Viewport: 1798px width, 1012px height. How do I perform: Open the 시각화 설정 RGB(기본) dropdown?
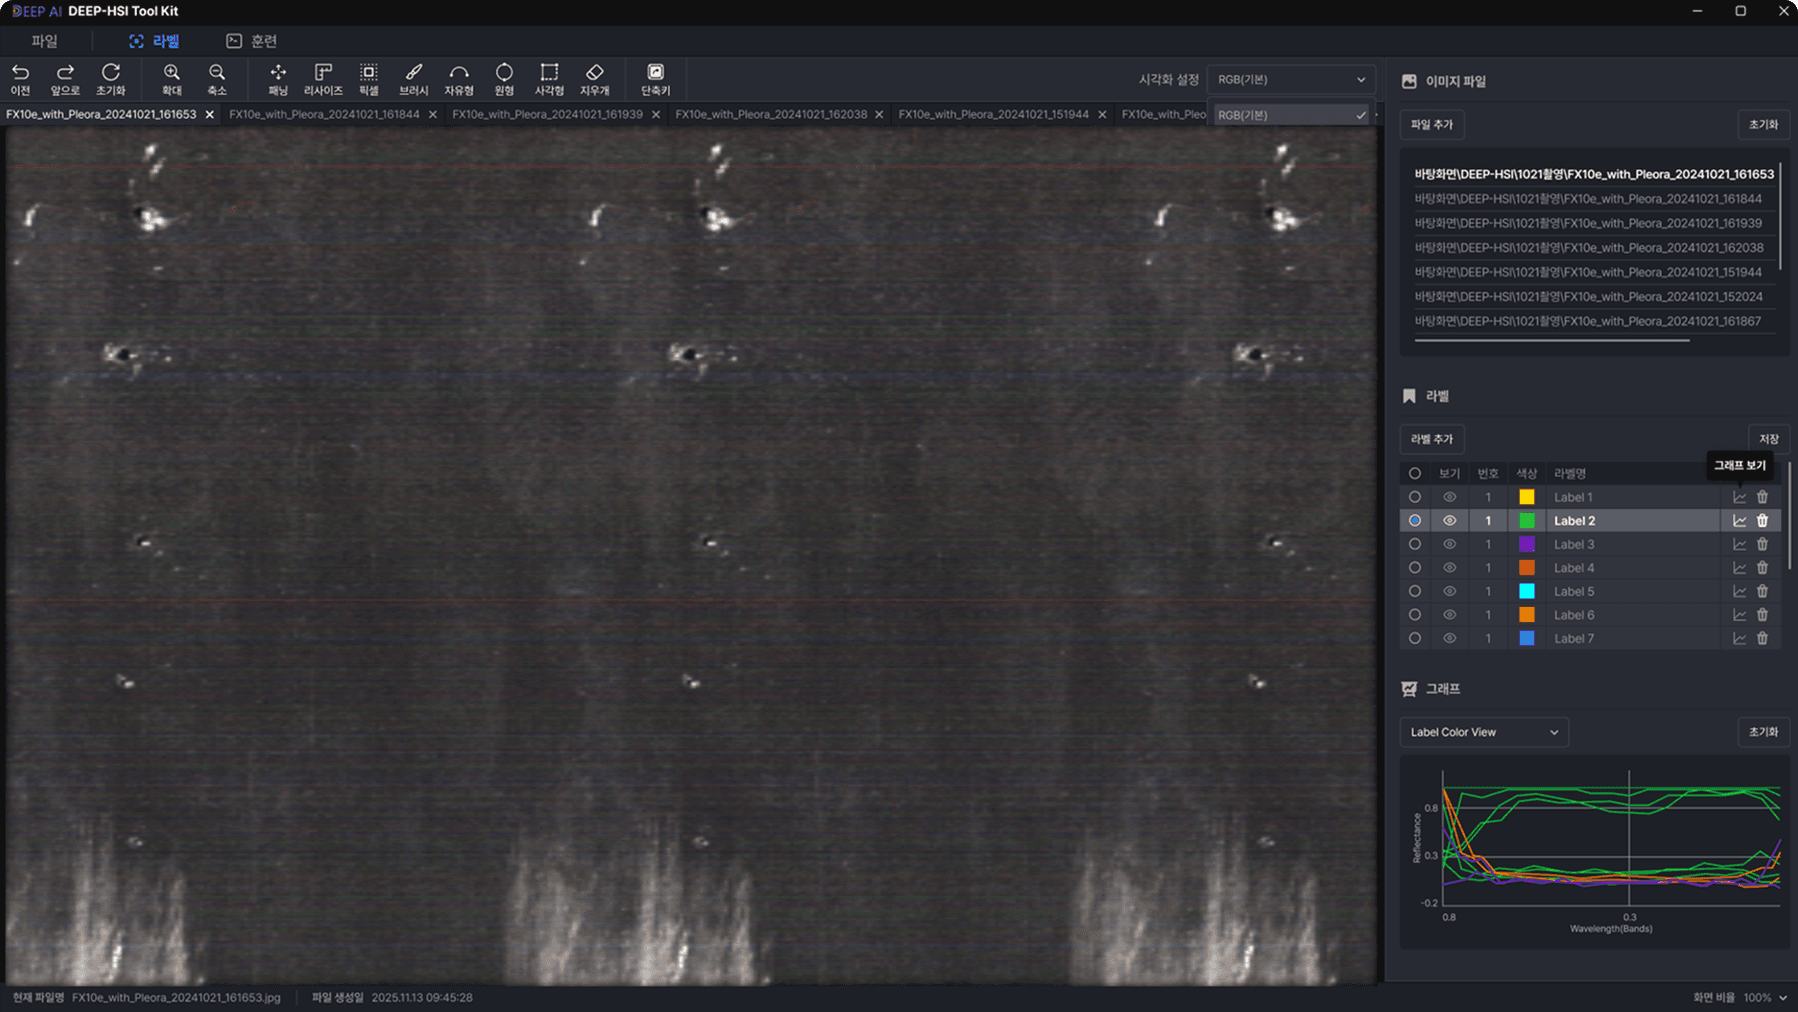click(x=1291, y=79)
